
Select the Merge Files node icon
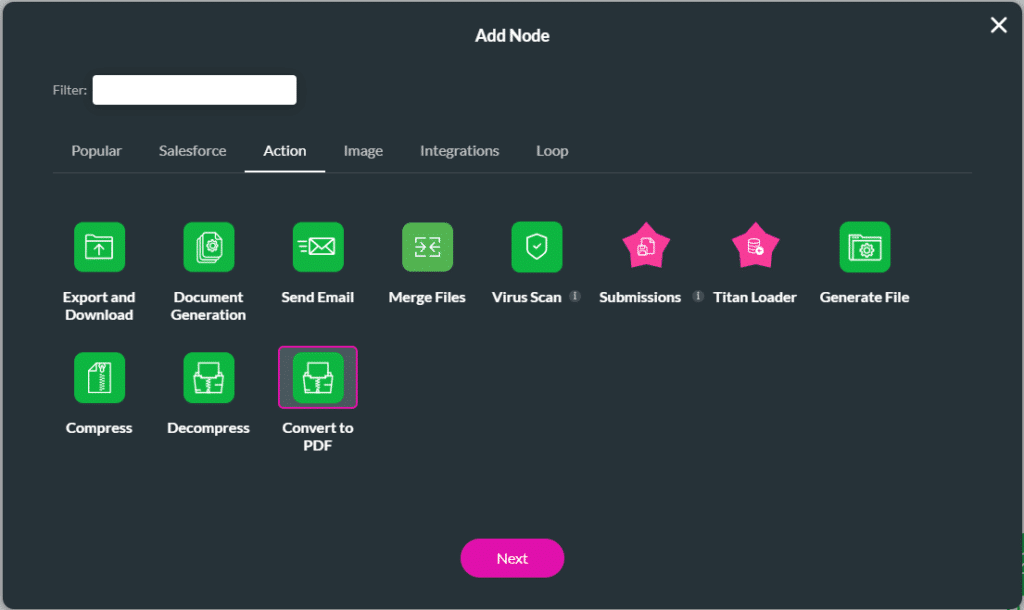click(427, 247)
